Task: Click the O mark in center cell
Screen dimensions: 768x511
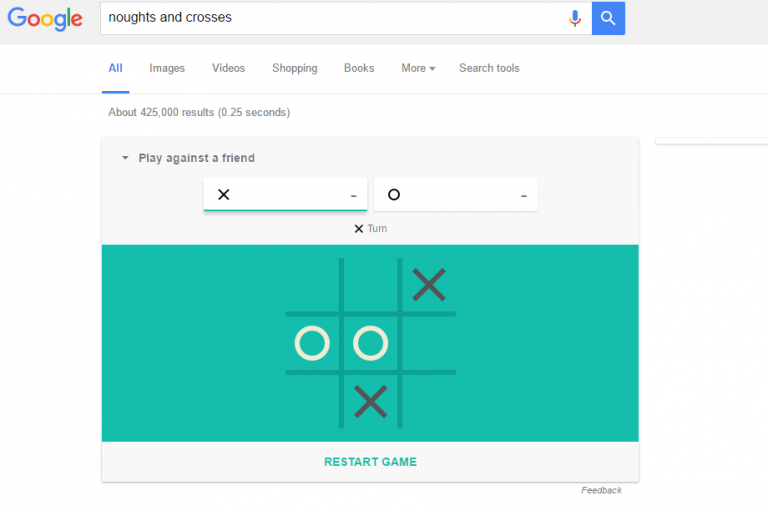Action: coord(370,343)
